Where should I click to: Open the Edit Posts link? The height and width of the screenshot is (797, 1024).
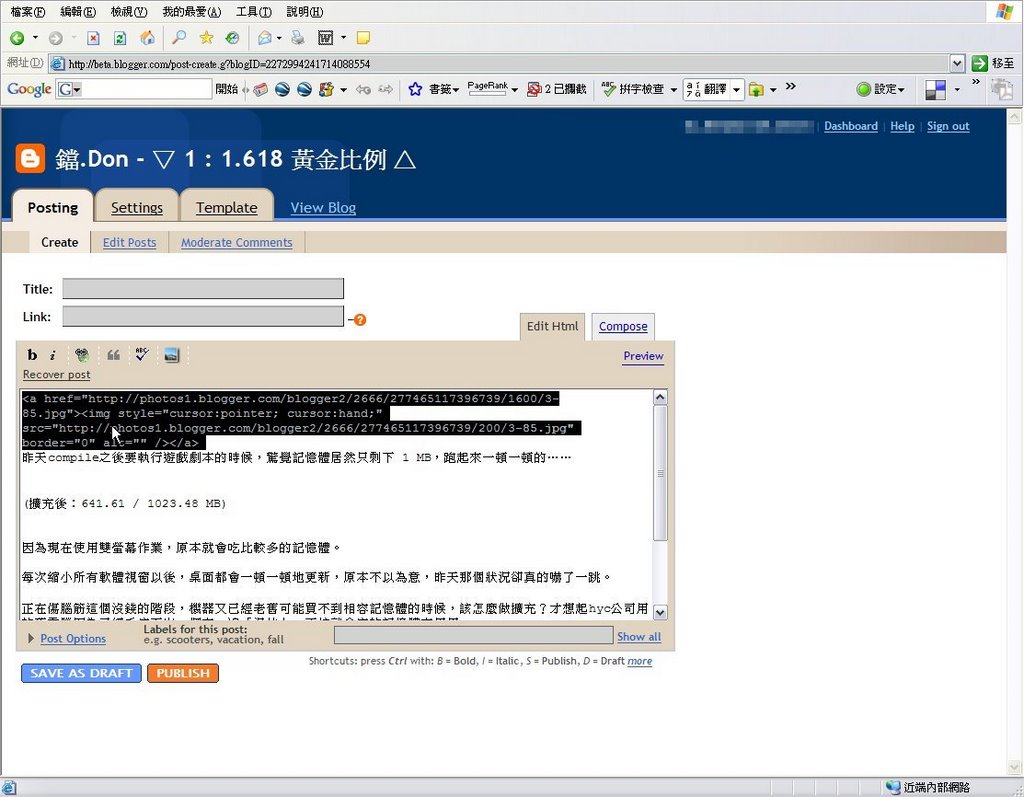click(x=129, y=242)
